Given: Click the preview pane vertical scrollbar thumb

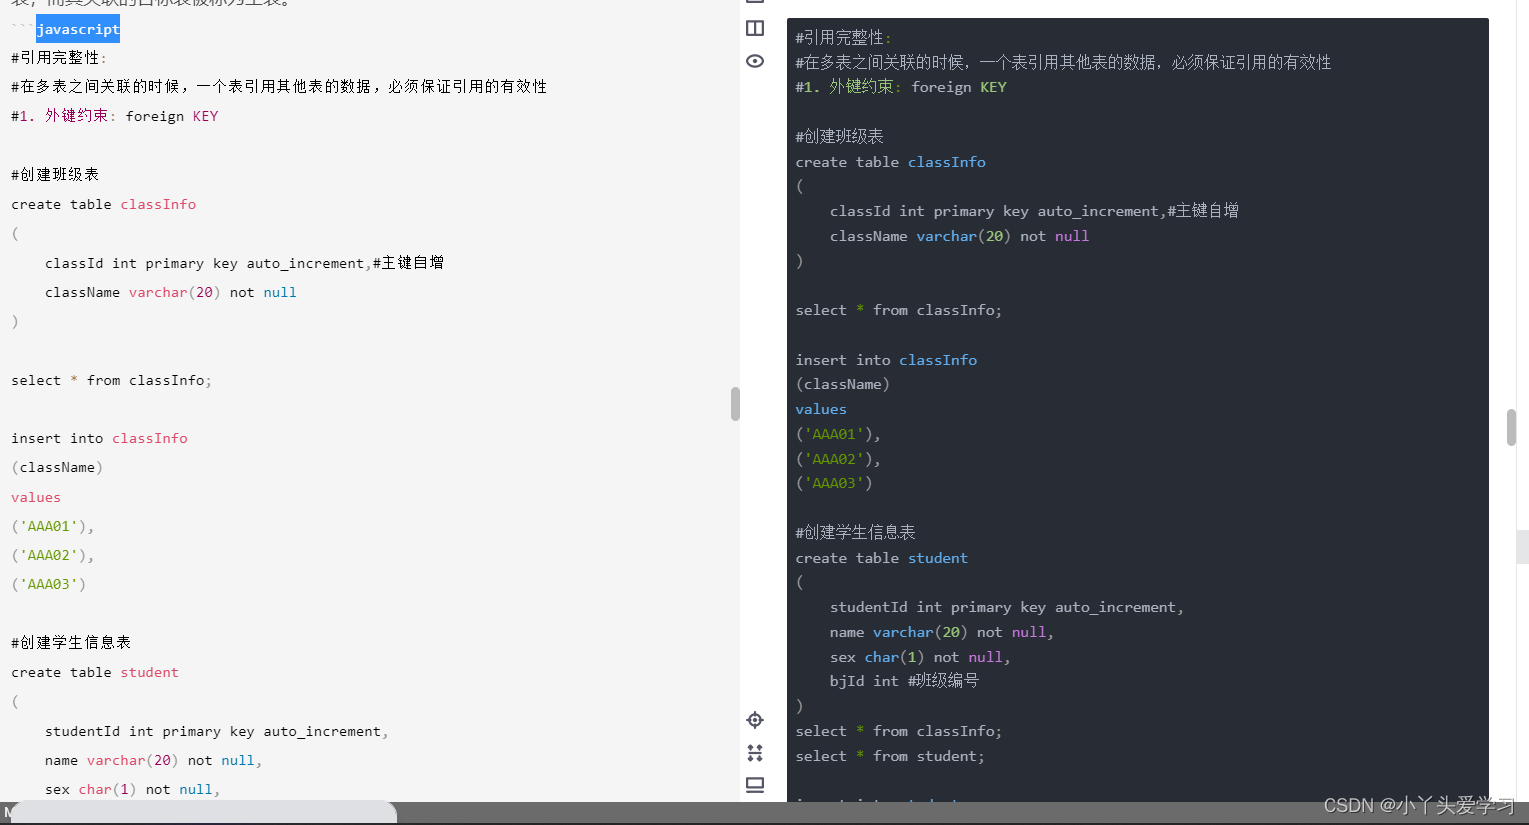Looking at the screenshot, I should point(1511,427).
